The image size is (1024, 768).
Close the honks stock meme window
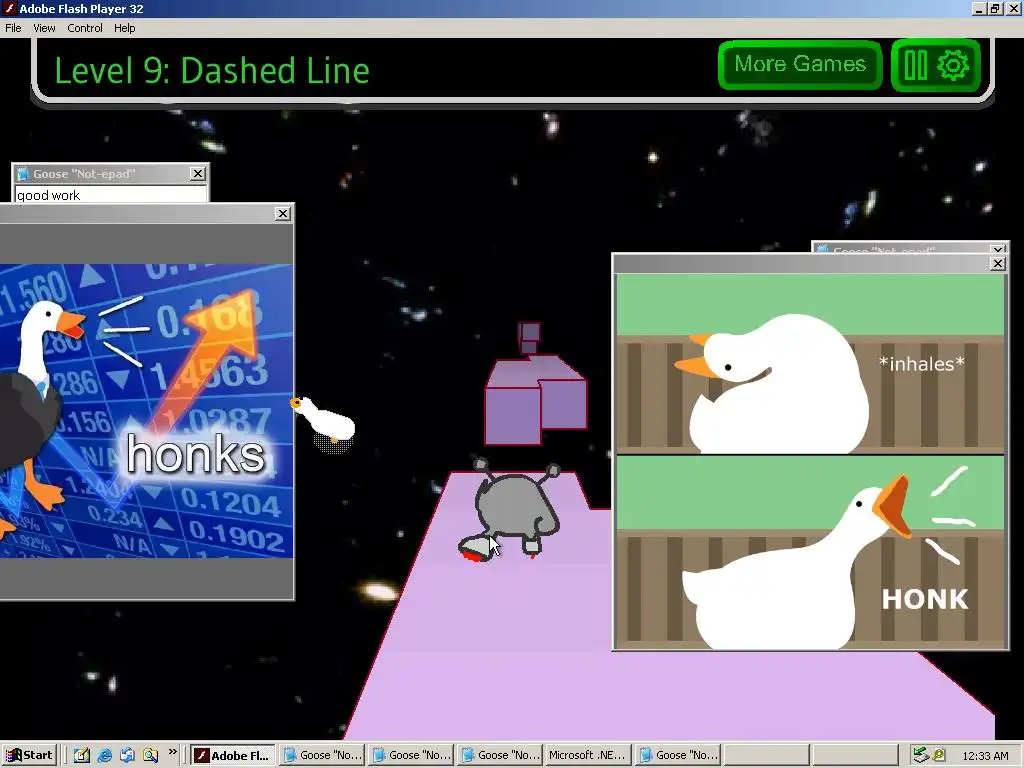tap(283, 214)
